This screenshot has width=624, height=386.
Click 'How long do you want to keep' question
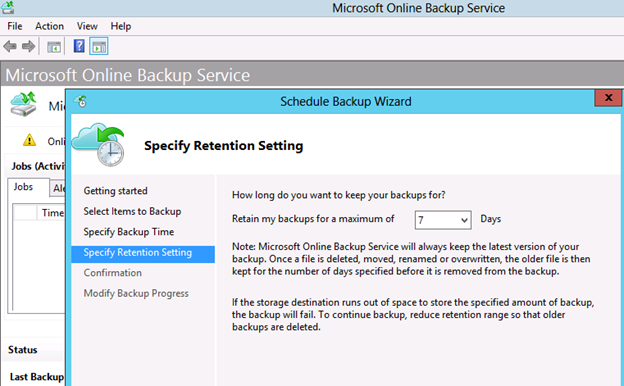click(x=339, y=195)
